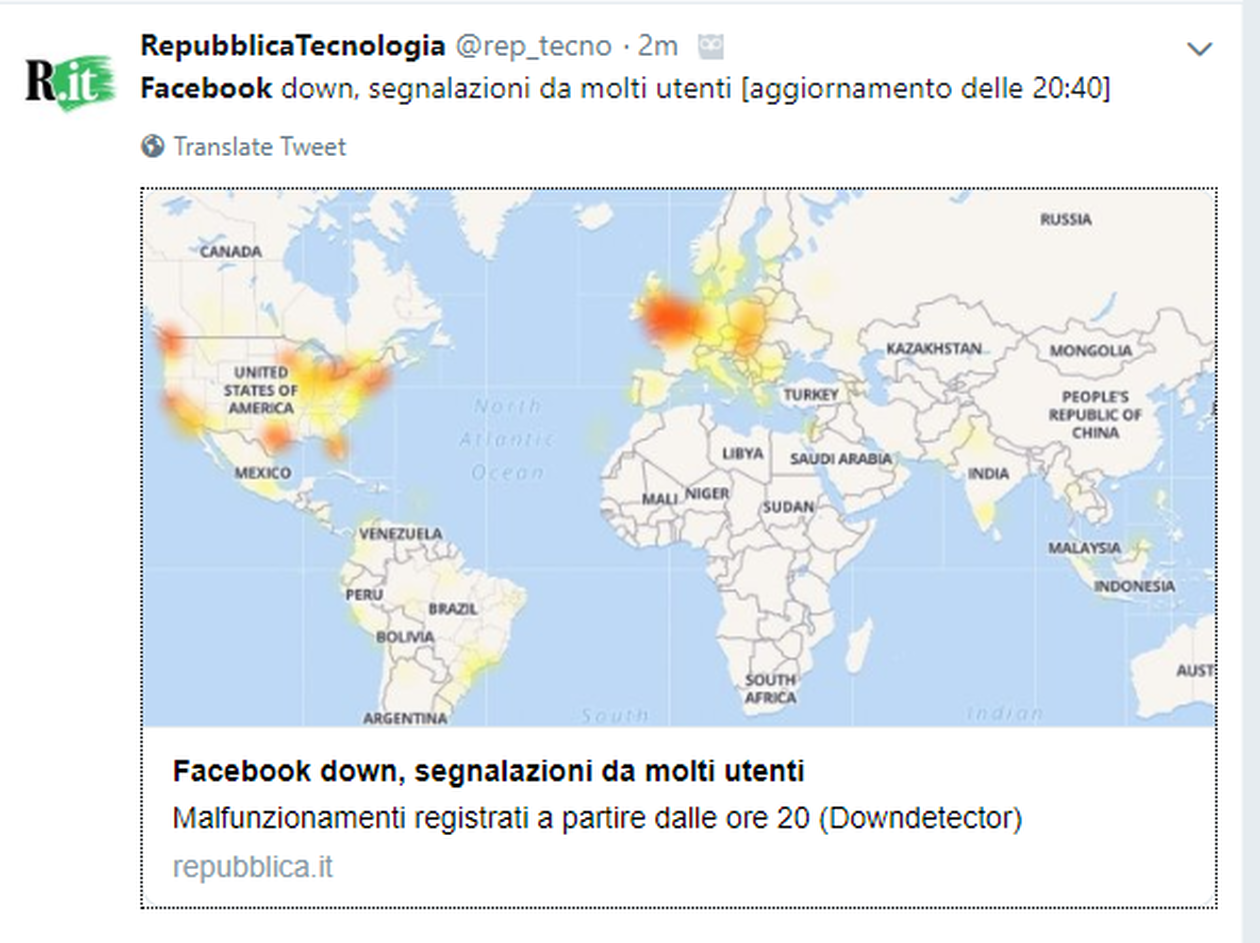Image resolution: width=1260 pixels, height=943 pixels.
Task: Click the United States of America map label
Action: point(261,390)
